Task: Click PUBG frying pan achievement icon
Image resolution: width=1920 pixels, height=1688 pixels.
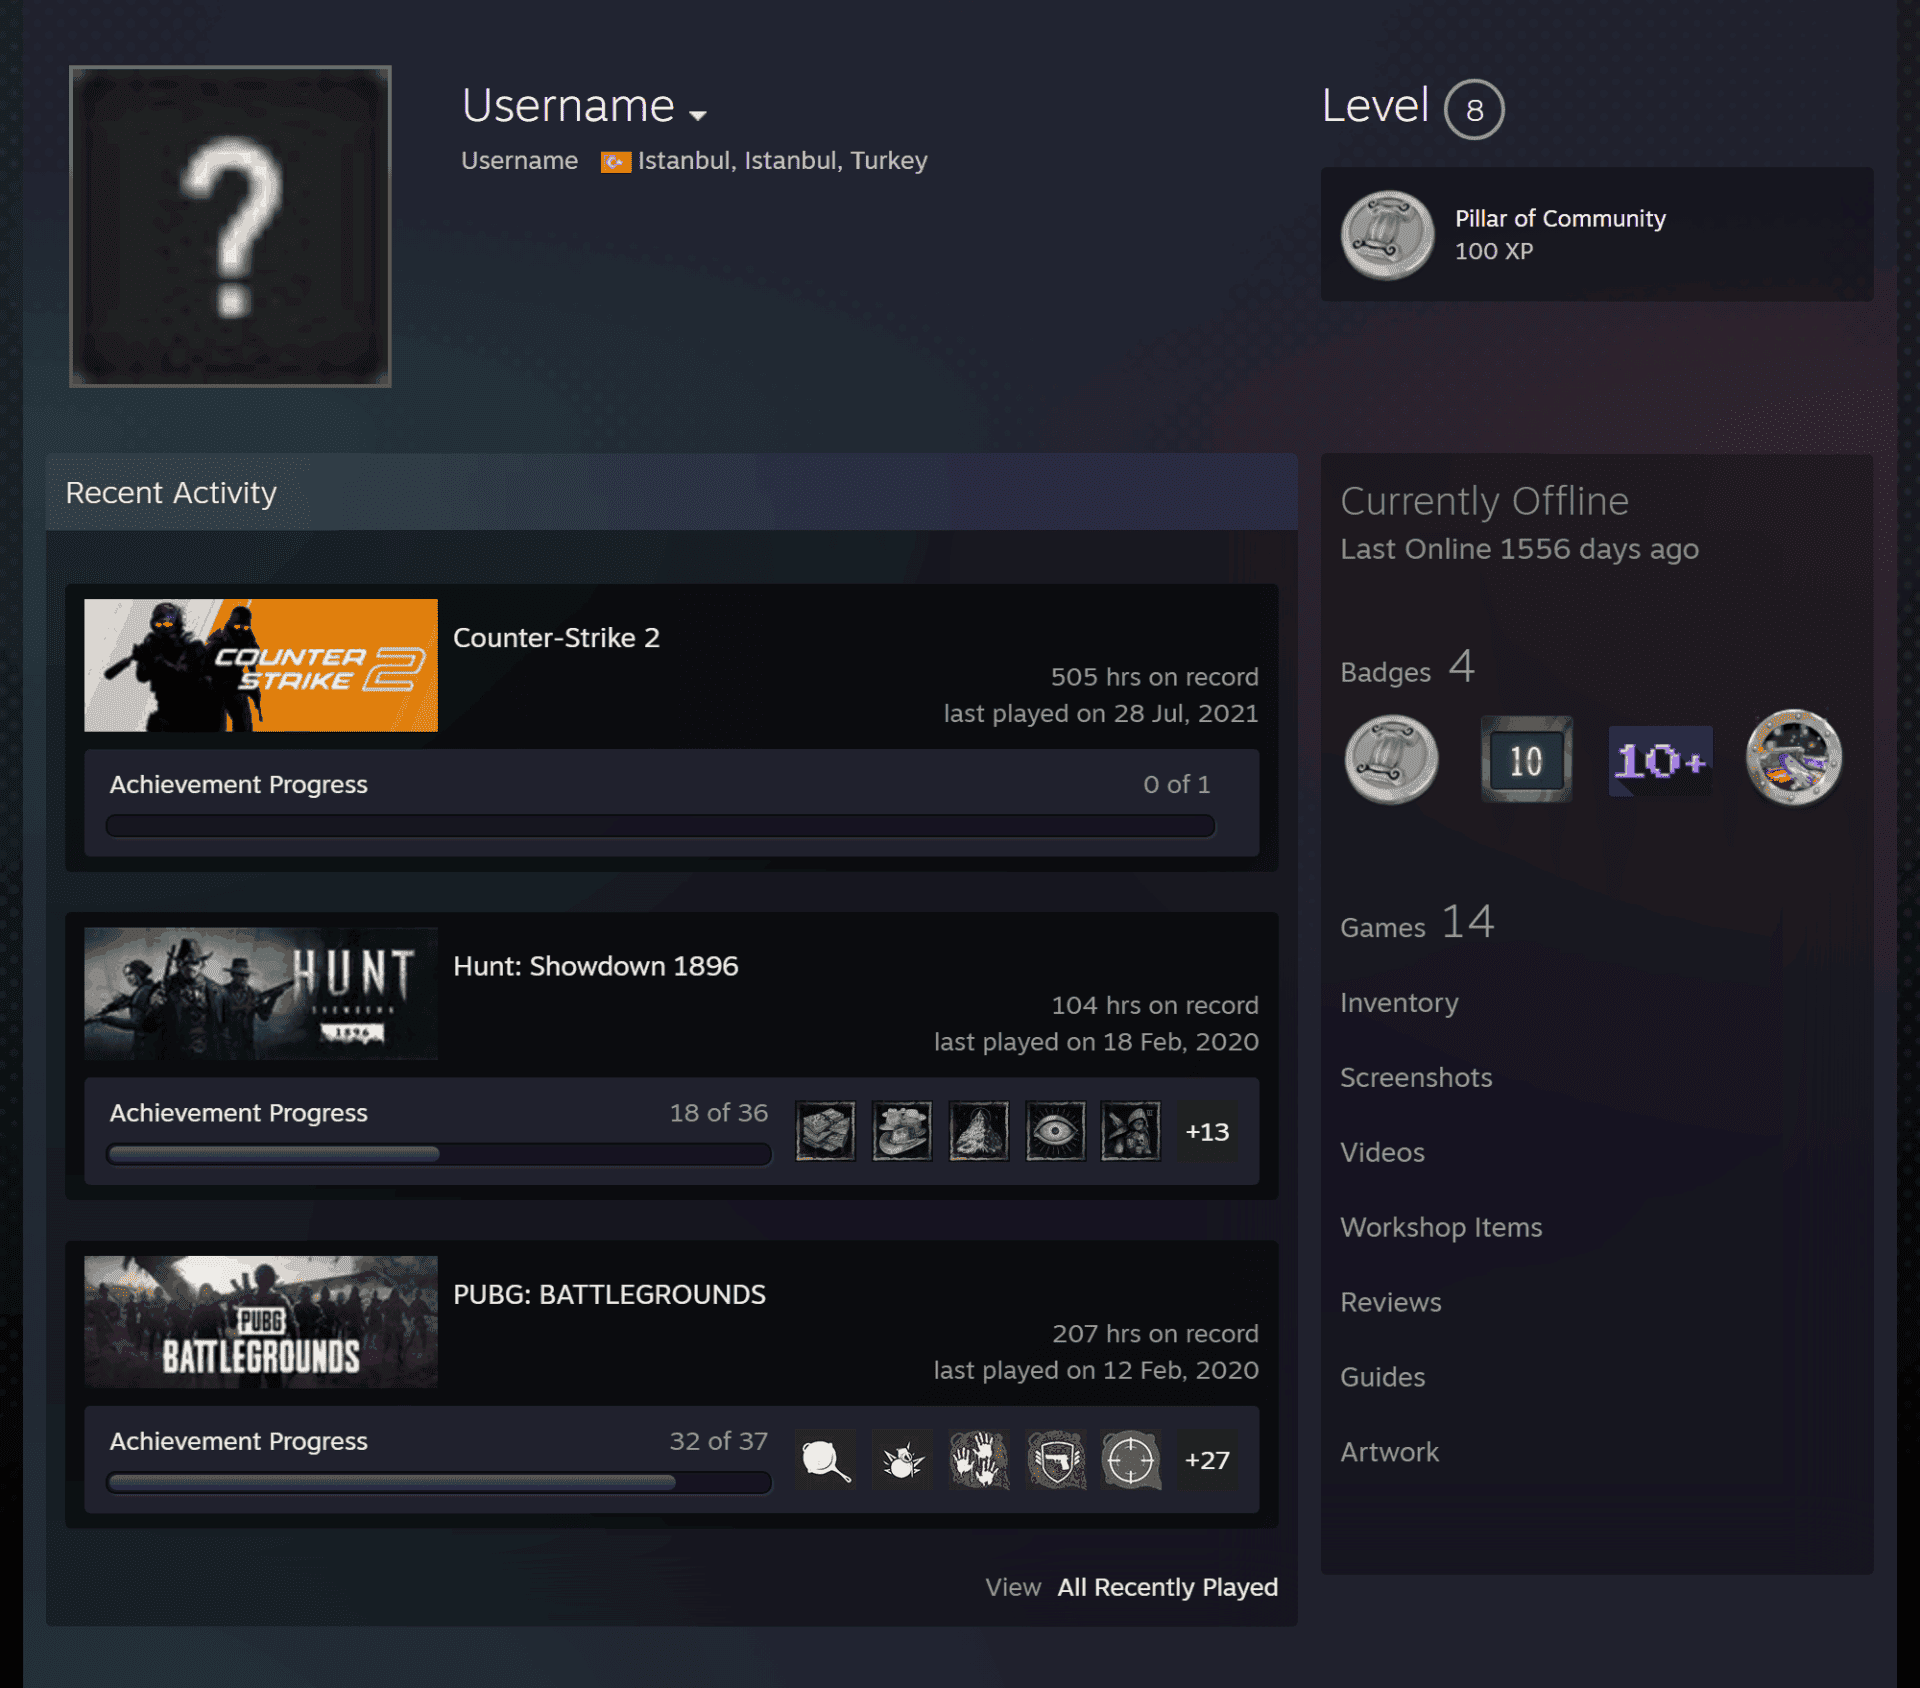Action: pos(825,1460)
